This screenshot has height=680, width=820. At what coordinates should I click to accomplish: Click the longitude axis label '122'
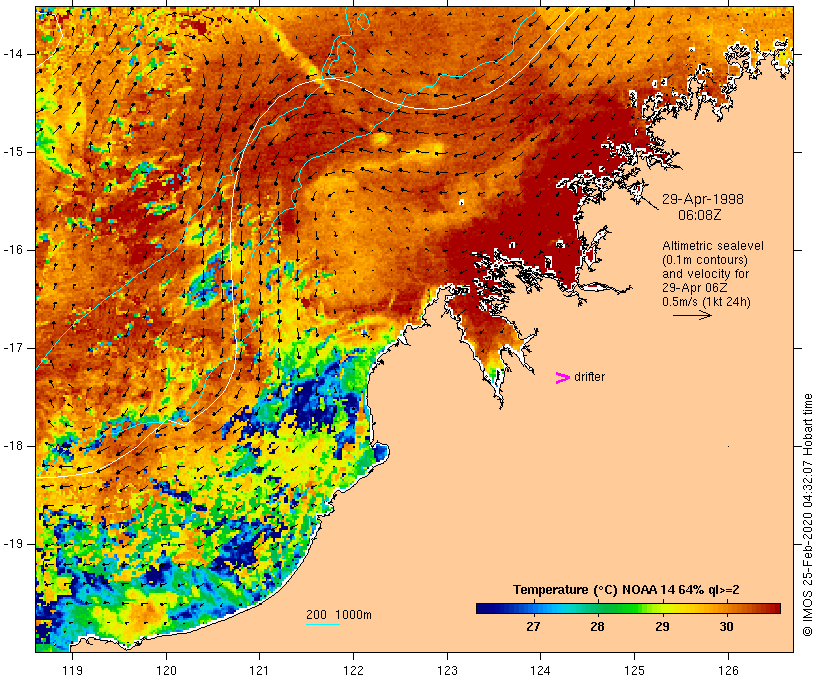[x=354, y=670]
